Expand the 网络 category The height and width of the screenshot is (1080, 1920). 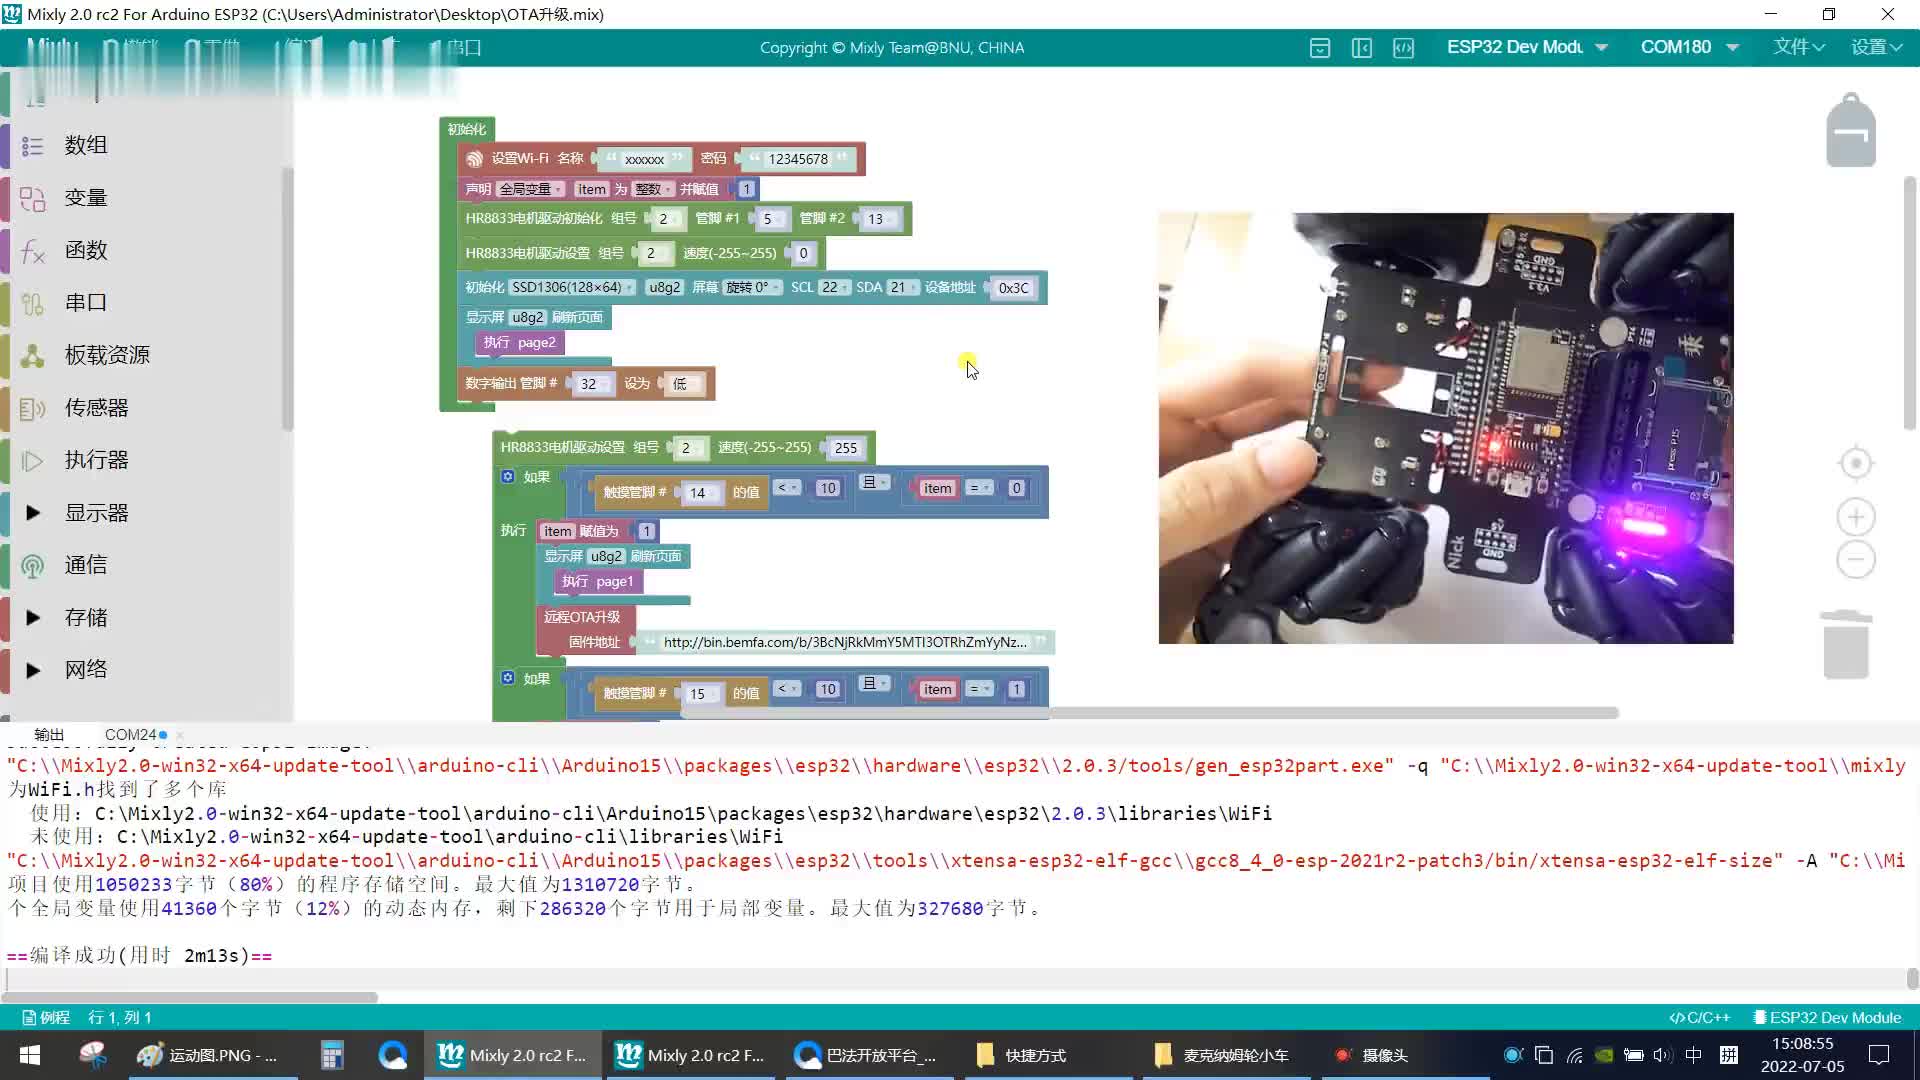33,670
